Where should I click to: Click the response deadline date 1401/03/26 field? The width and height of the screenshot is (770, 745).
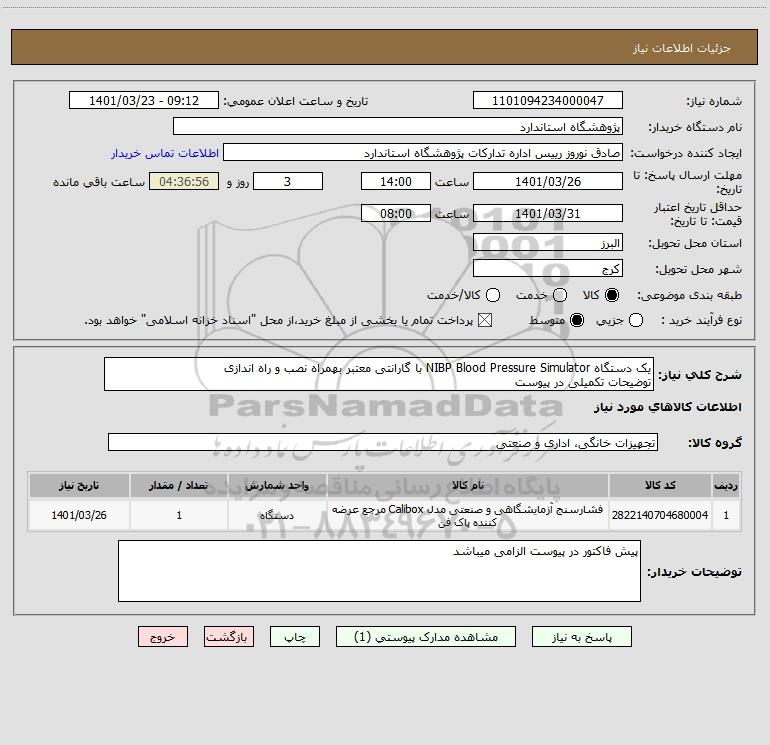548,181
